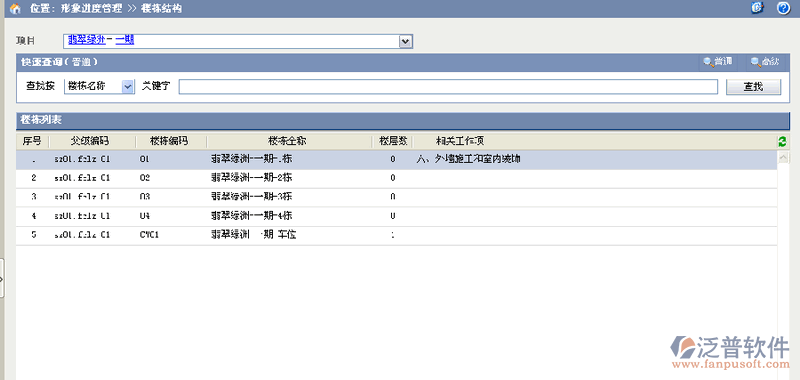Click the 一期 phase link
This screenshot has width=800, height=380.
124,40
